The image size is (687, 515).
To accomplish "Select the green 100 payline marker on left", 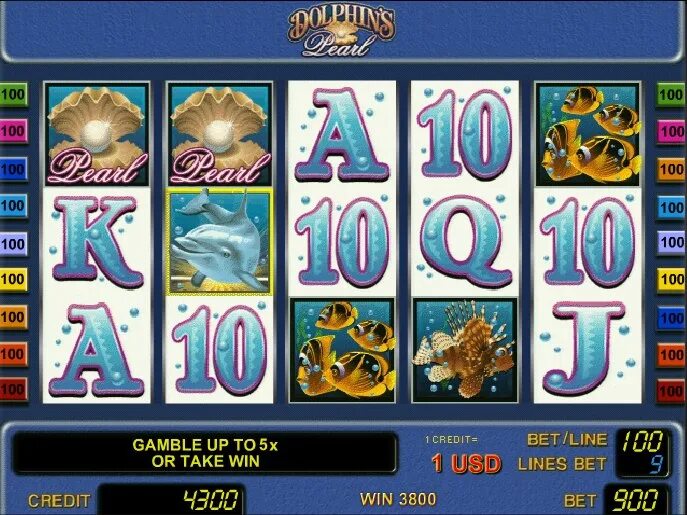I will click(14, 95).
